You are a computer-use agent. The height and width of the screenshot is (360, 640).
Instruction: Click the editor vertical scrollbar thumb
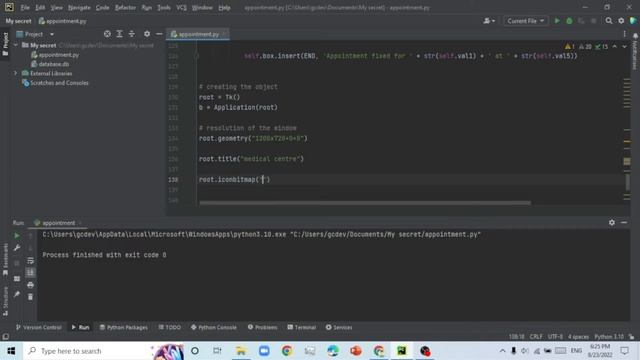point(627,182)
